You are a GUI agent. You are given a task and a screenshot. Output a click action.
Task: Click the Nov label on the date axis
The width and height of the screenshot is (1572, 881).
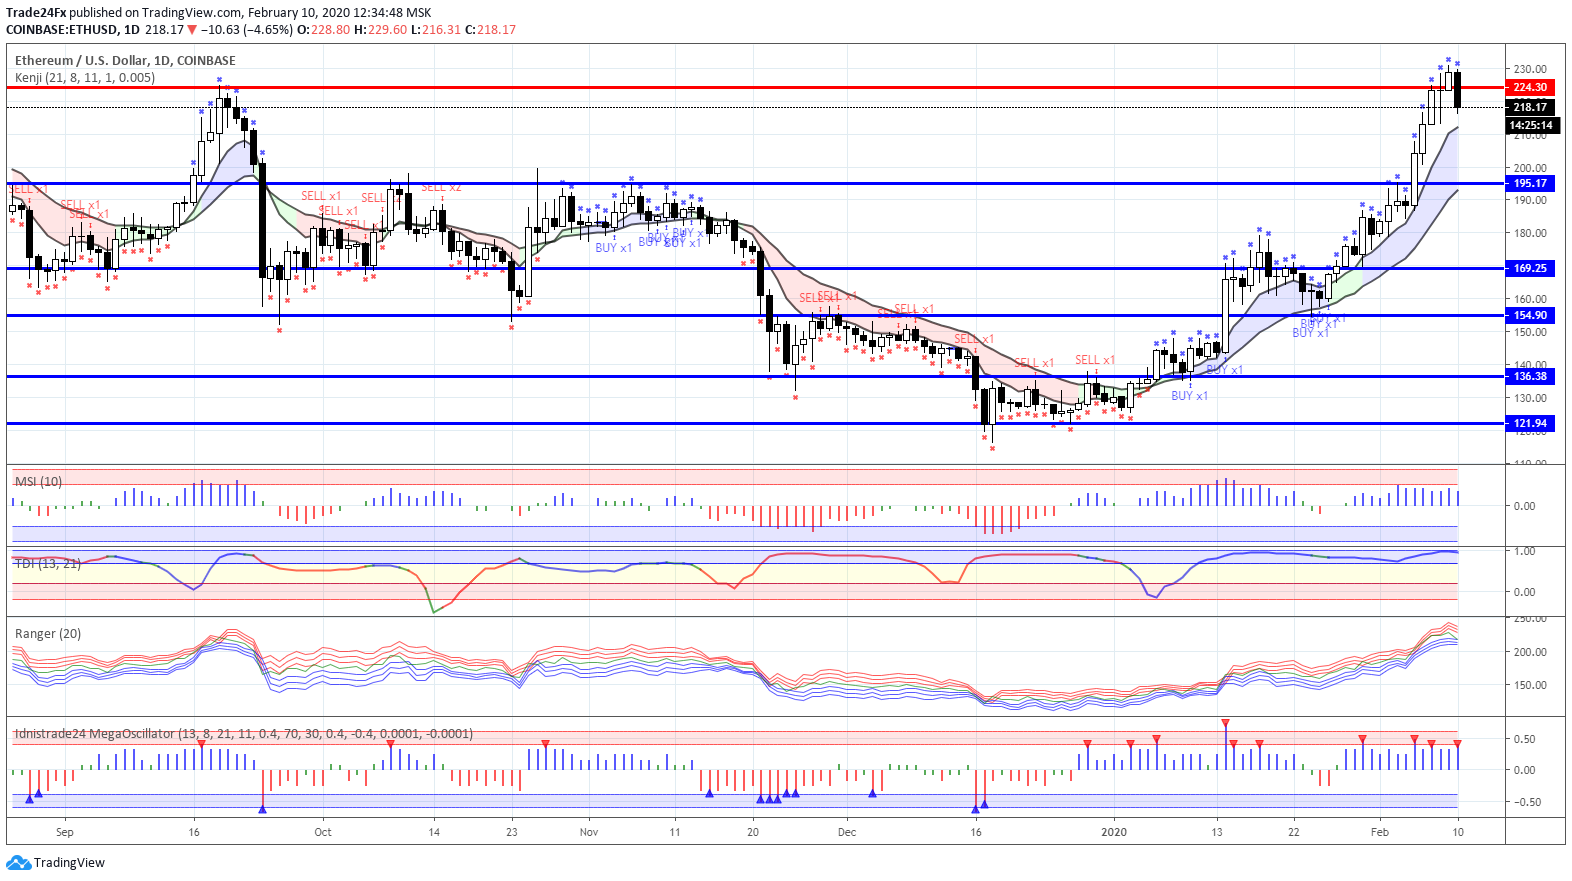point(589,832)
